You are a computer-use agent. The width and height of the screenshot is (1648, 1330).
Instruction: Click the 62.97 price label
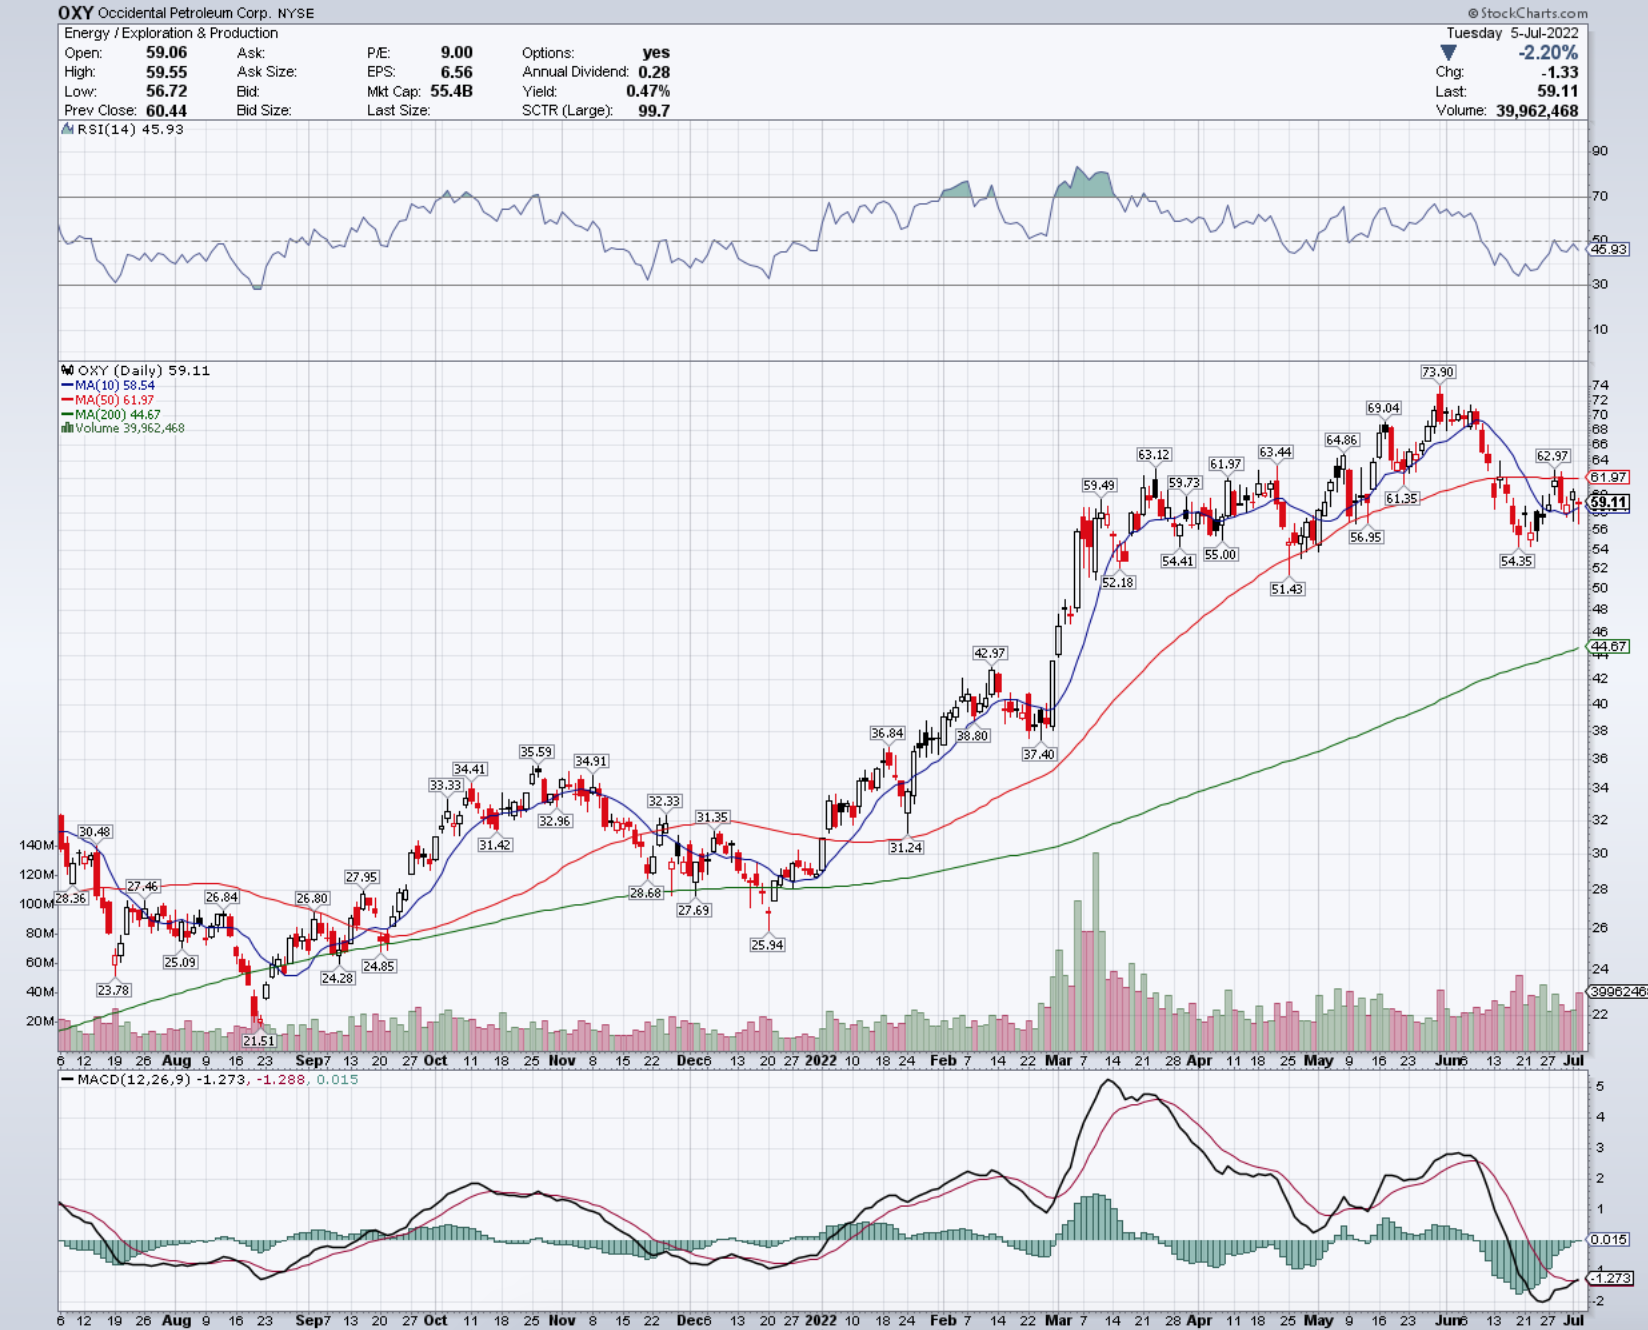pos(1552,456)
